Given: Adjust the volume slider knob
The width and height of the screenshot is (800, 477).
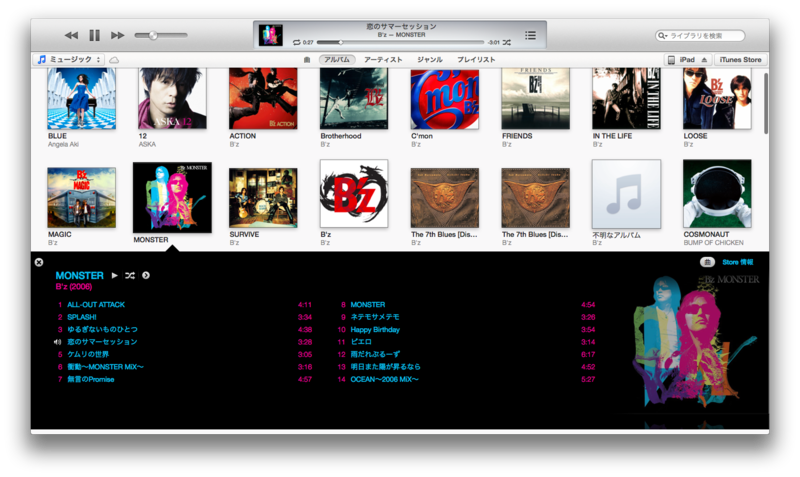Looking at the screenshot, I should coord(153,35).
